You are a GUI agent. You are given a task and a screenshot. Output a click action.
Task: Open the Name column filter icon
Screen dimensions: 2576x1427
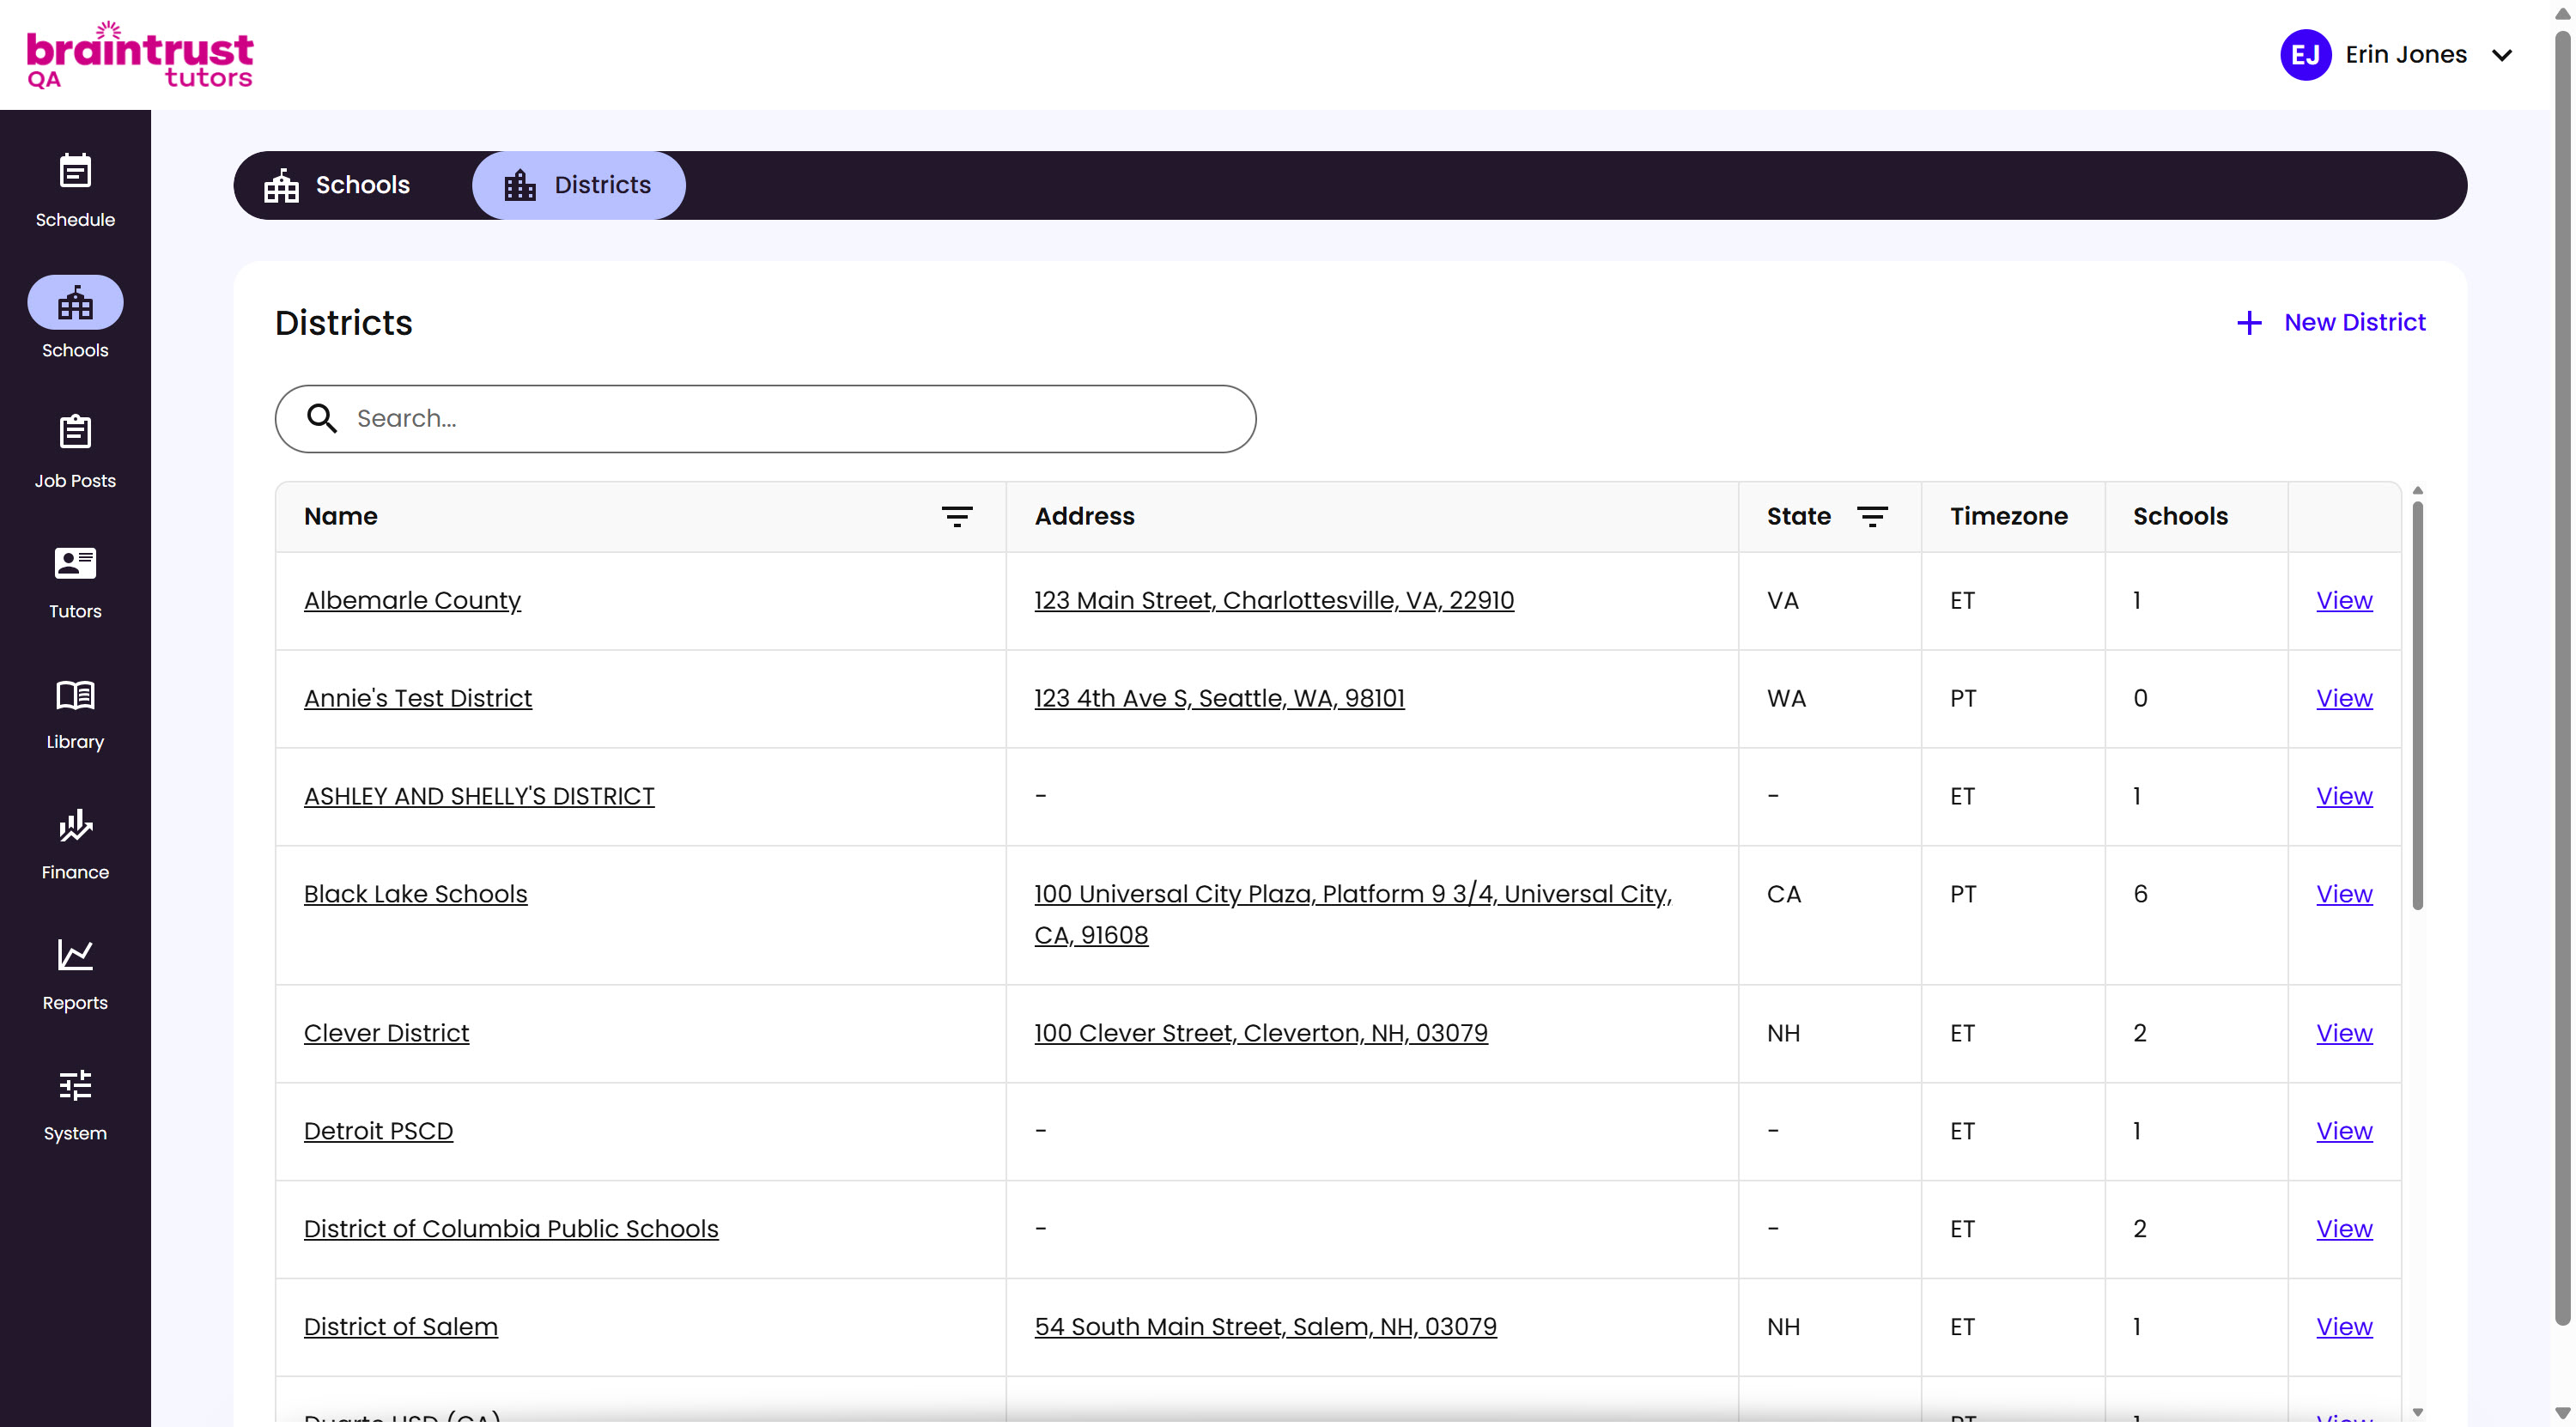click(957, 517)
